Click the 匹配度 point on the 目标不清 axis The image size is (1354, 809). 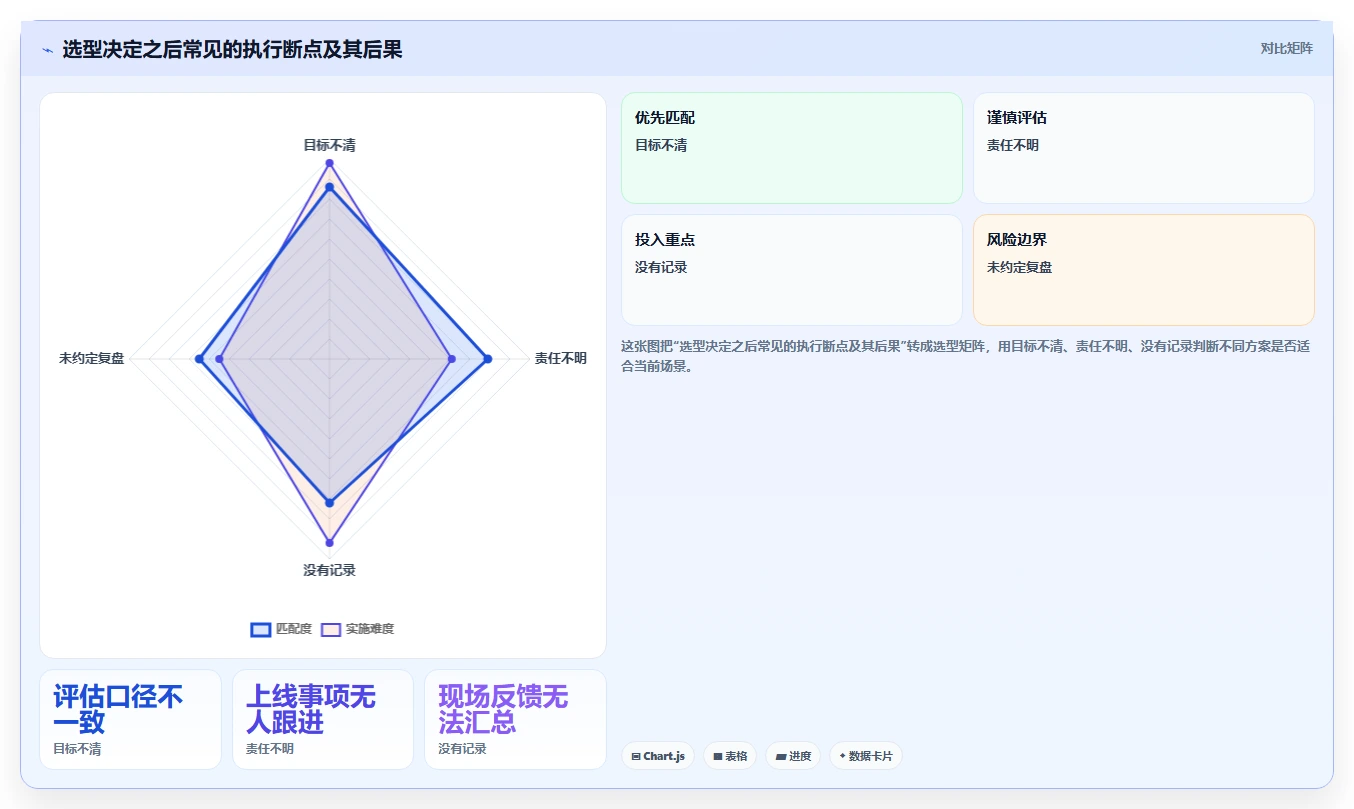329,187
